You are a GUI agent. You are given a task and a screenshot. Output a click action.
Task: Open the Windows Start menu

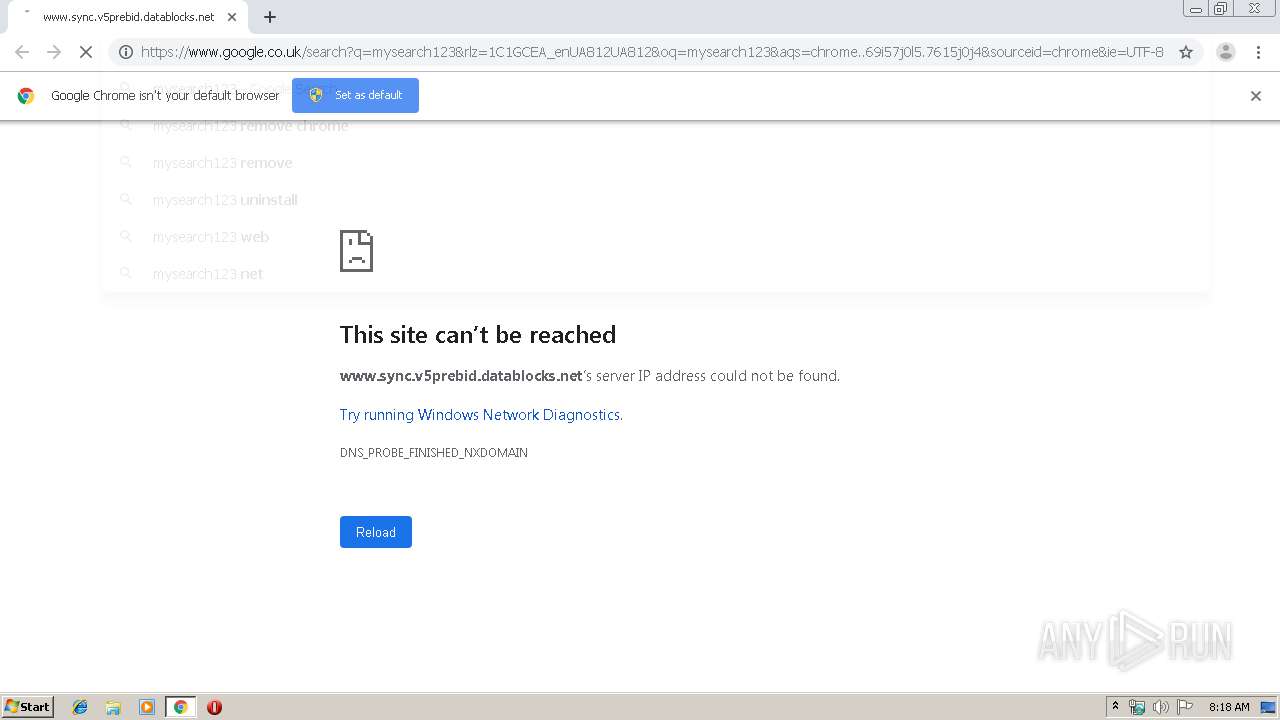pos(28,707)
